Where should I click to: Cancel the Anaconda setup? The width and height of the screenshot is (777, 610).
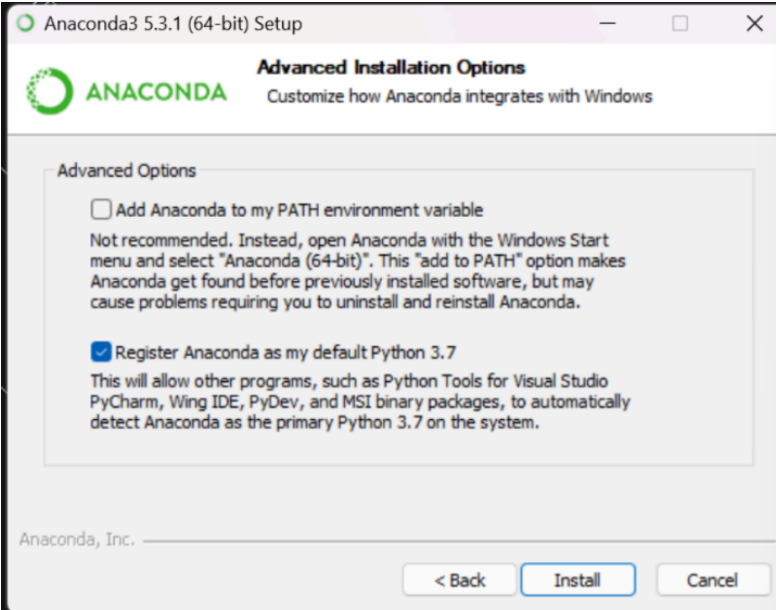pos(713,579)
